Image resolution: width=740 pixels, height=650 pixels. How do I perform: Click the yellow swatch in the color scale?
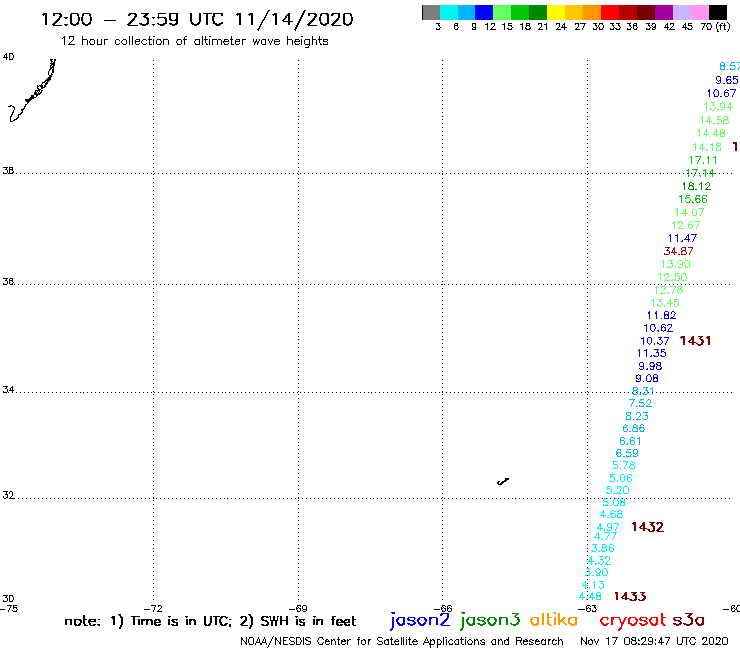(x=556, y=12)
